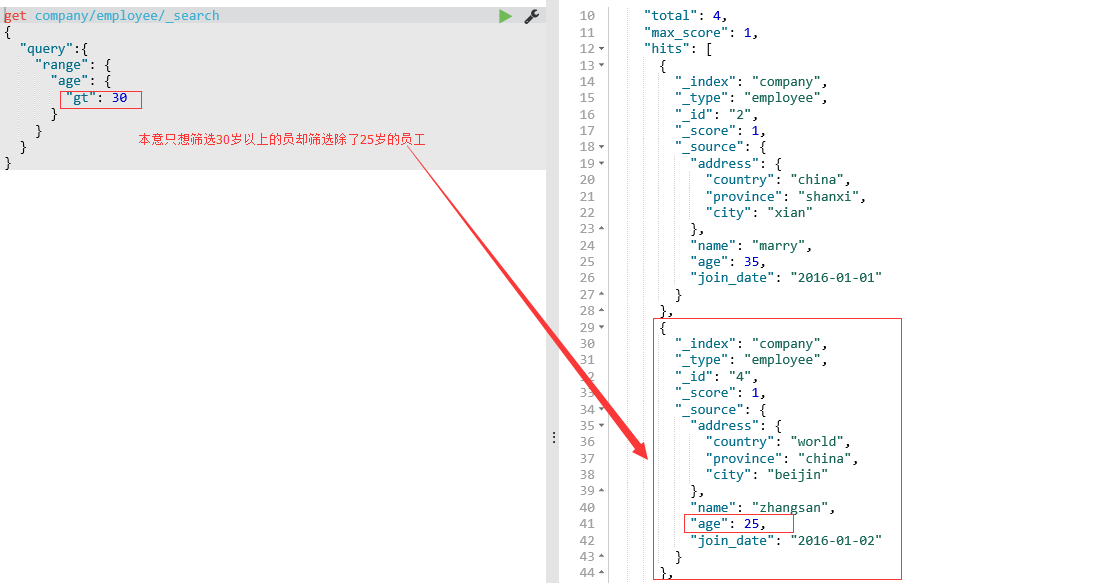Click the "province": "shanxi" line
This screenshot has height=583, width=1113.
(786, 197)
